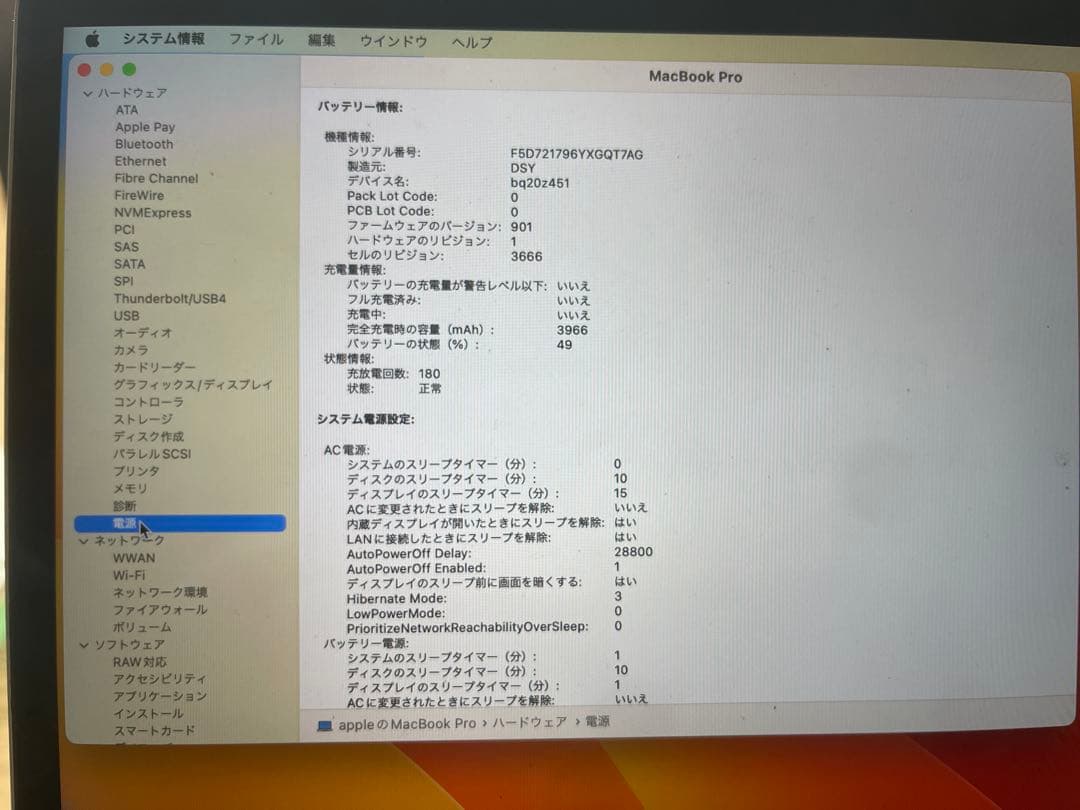
Task: Open the システム情報 menu
Action: 163,39
